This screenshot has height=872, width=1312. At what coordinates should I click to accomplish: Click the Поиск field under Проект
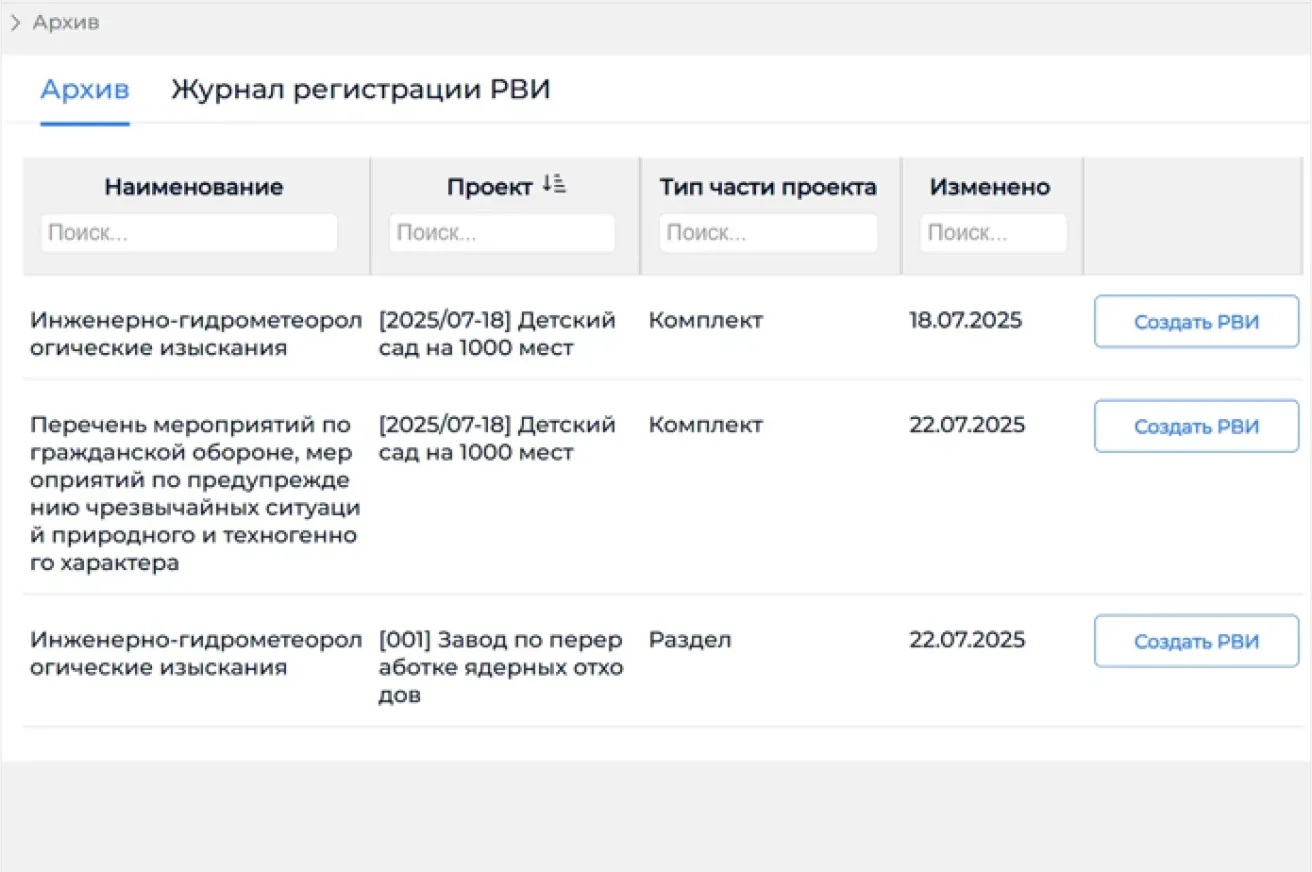503,232
